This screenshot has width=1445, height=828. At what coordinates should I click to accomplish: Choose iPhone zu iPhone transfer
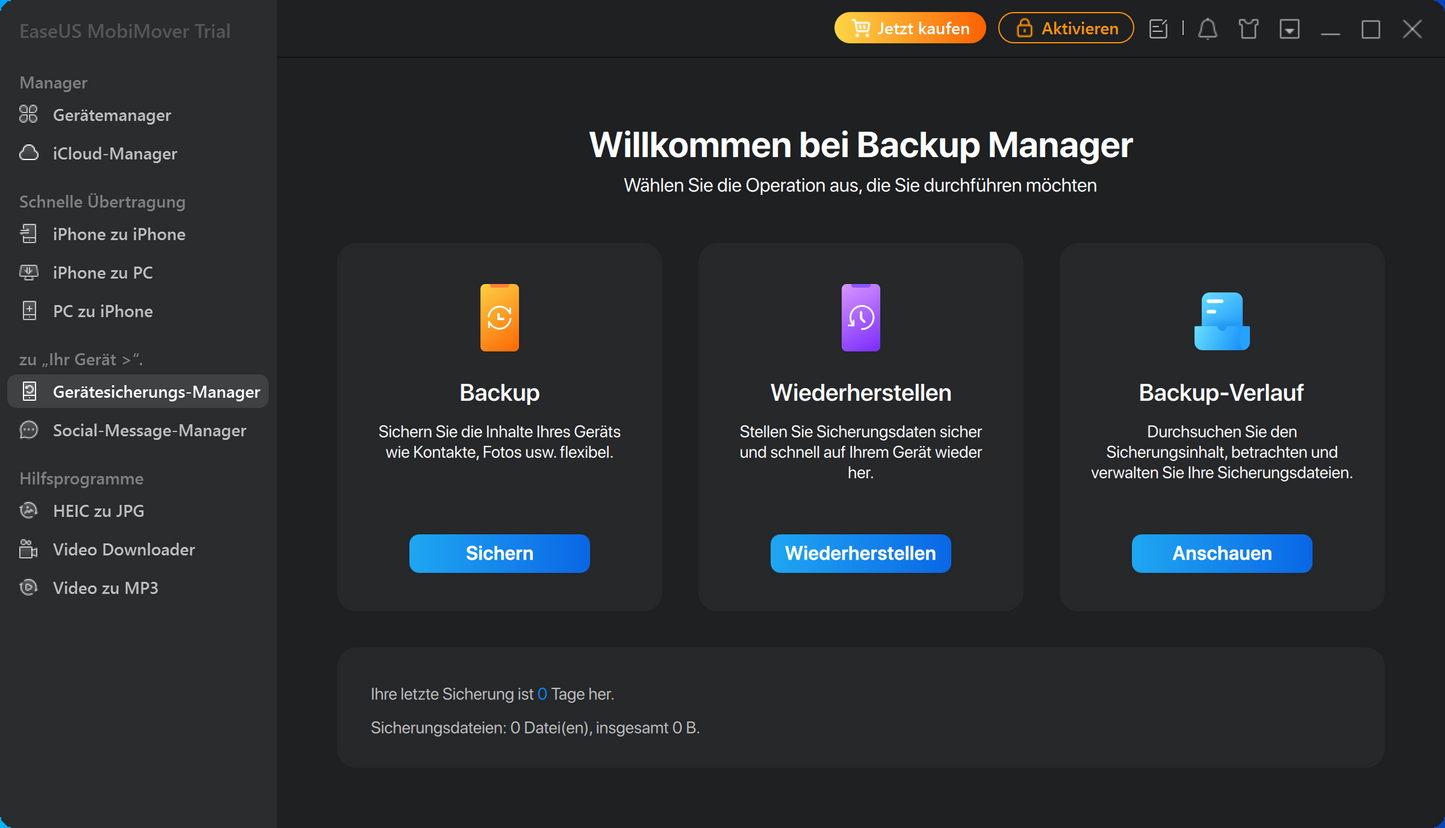point(119,234)
